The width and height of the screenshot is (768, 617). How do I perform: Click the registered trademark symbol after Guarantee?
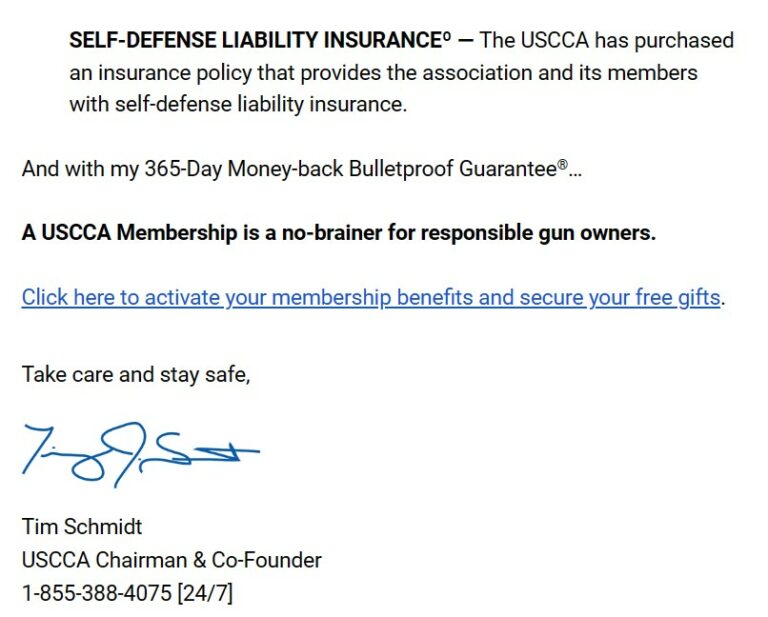coord(562,164)
